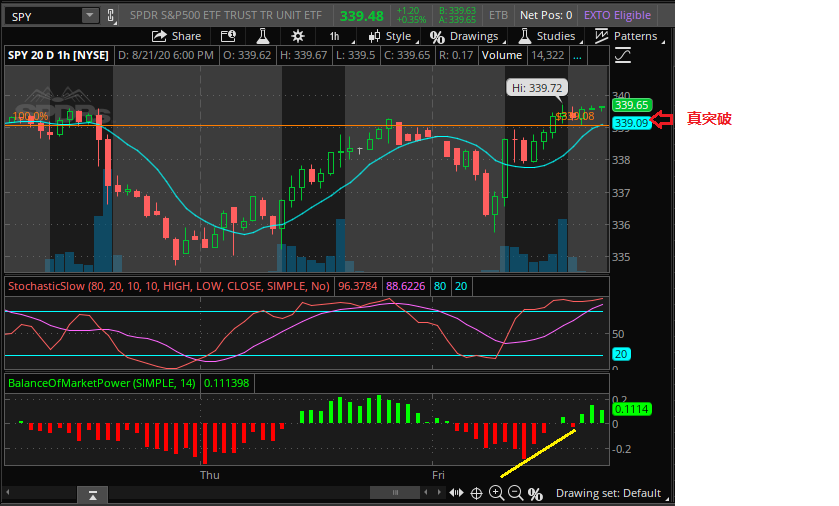The width and height of the screenshot is (839, 506).
Task: Click the R: 0.17 range value
Action: tap(456, 56)
